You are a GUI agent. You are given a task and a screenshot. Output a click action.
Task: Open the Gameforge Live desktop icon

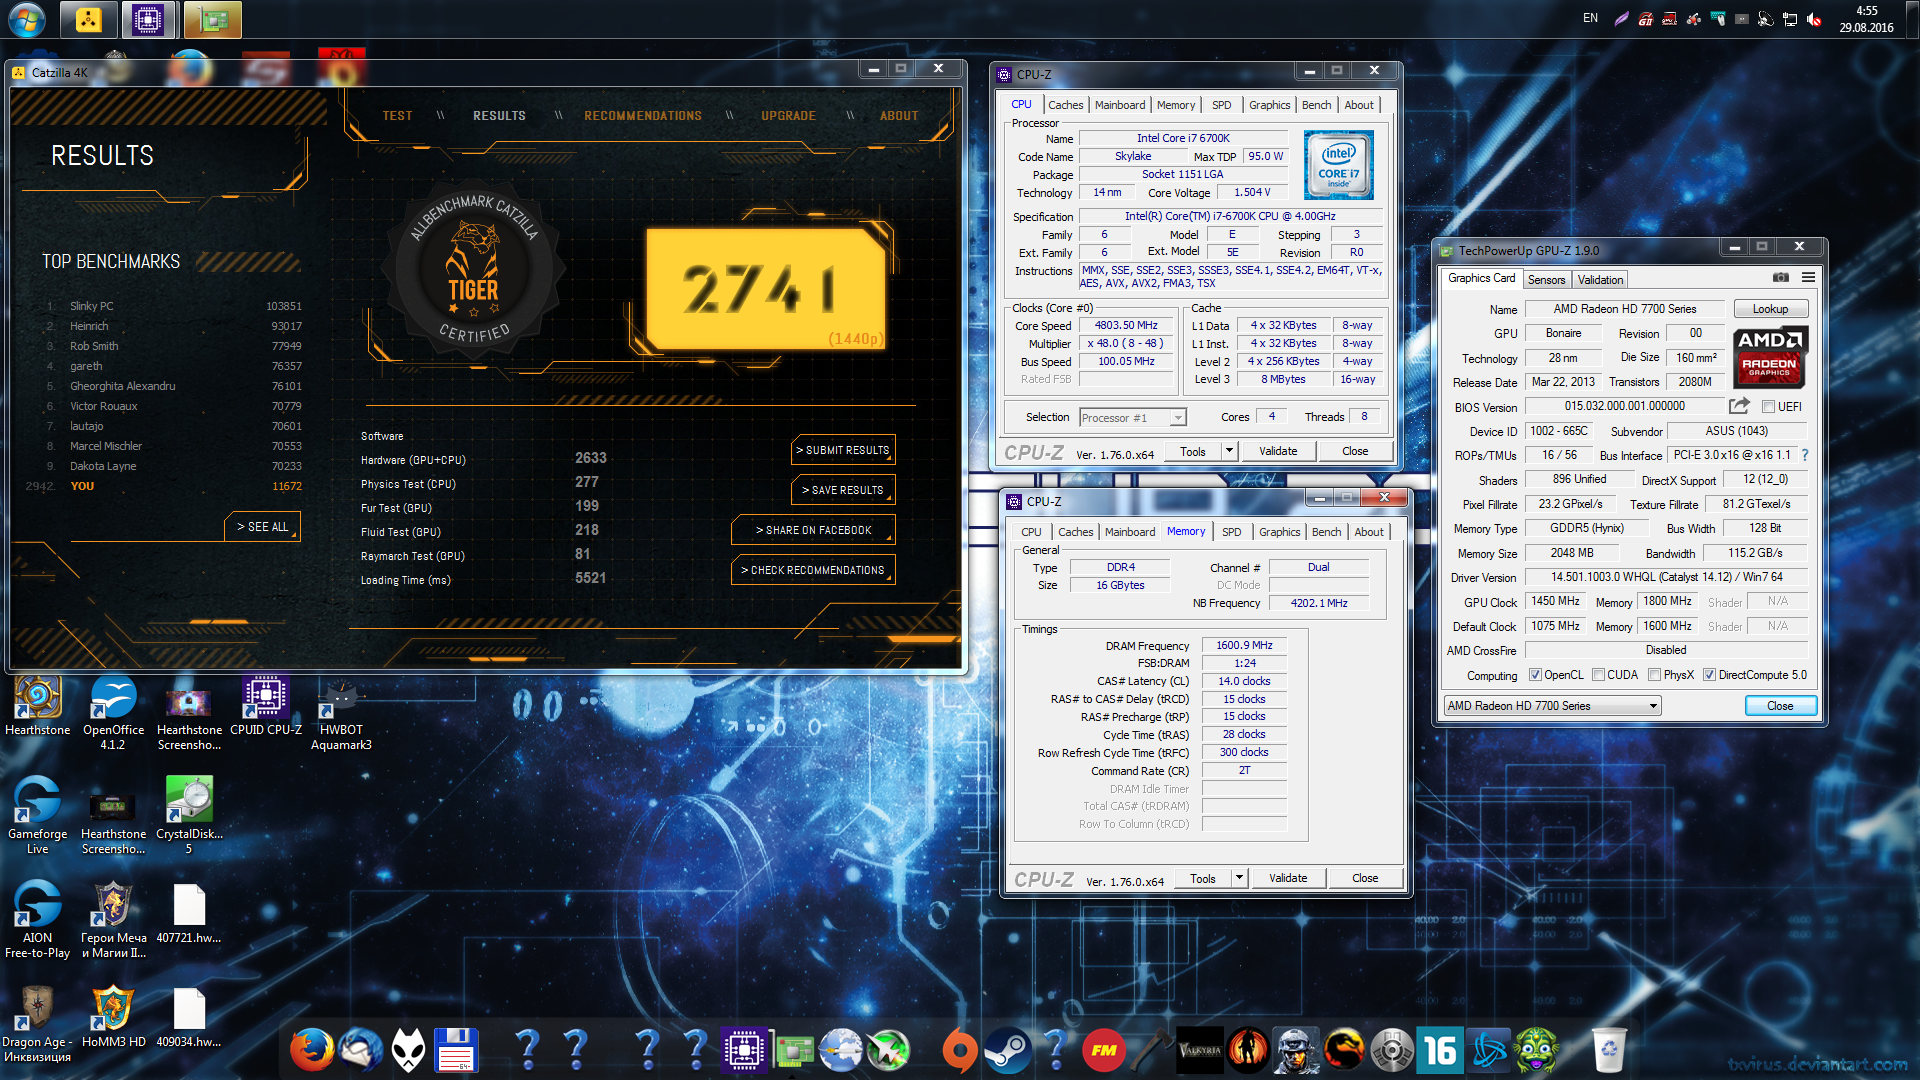38,816
